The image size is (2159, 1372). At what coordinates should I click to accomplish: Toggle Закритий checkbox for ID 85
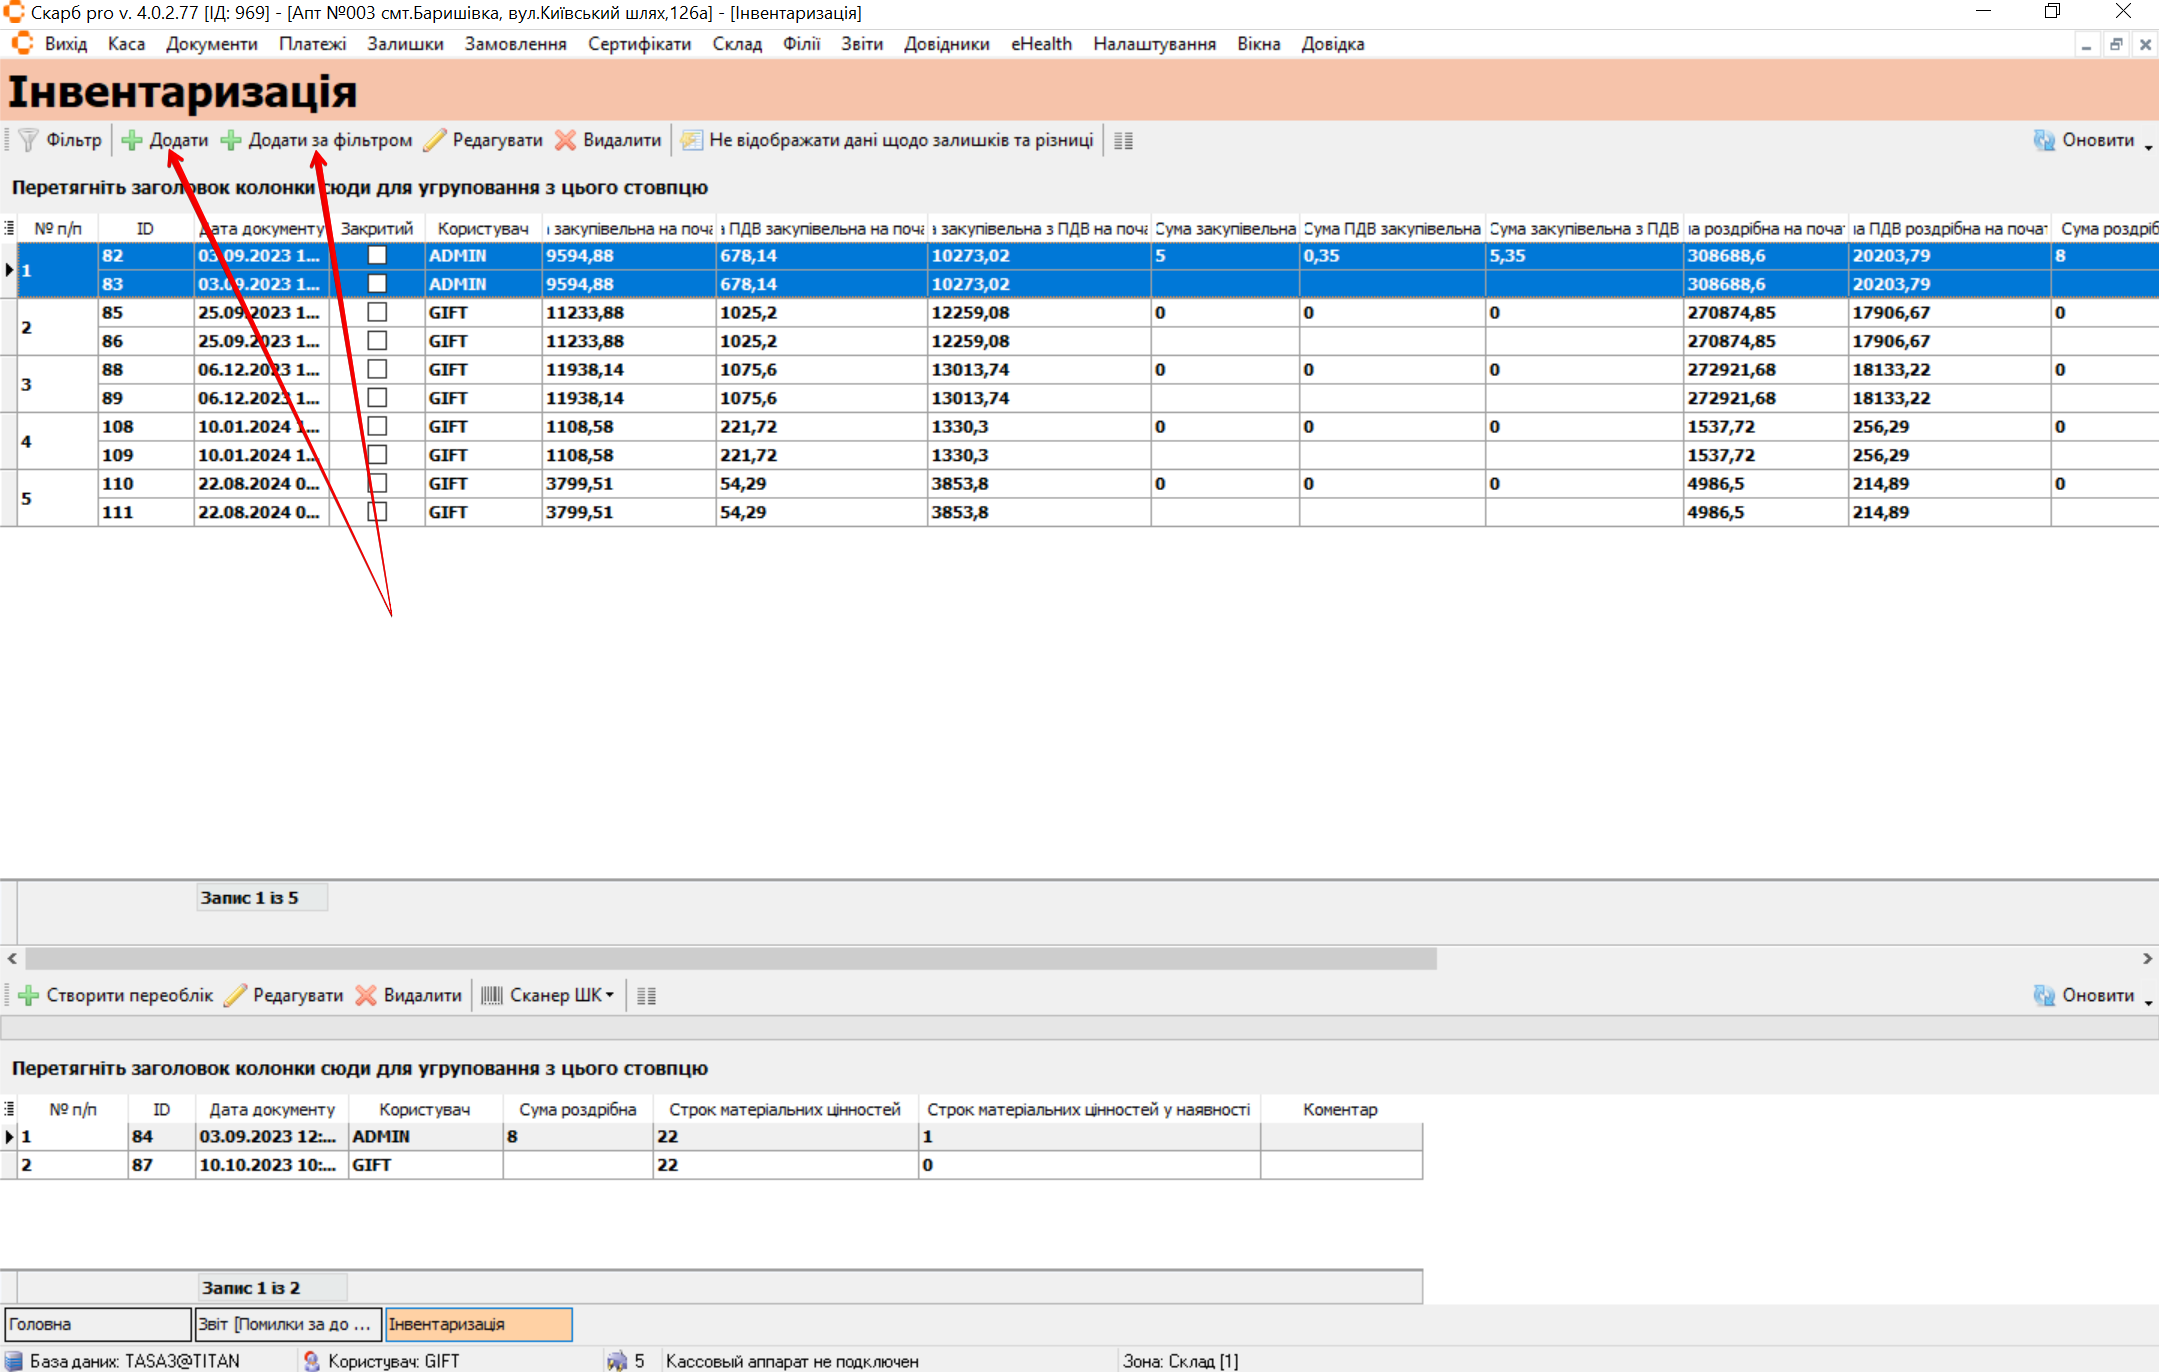[x=377, y=312]
